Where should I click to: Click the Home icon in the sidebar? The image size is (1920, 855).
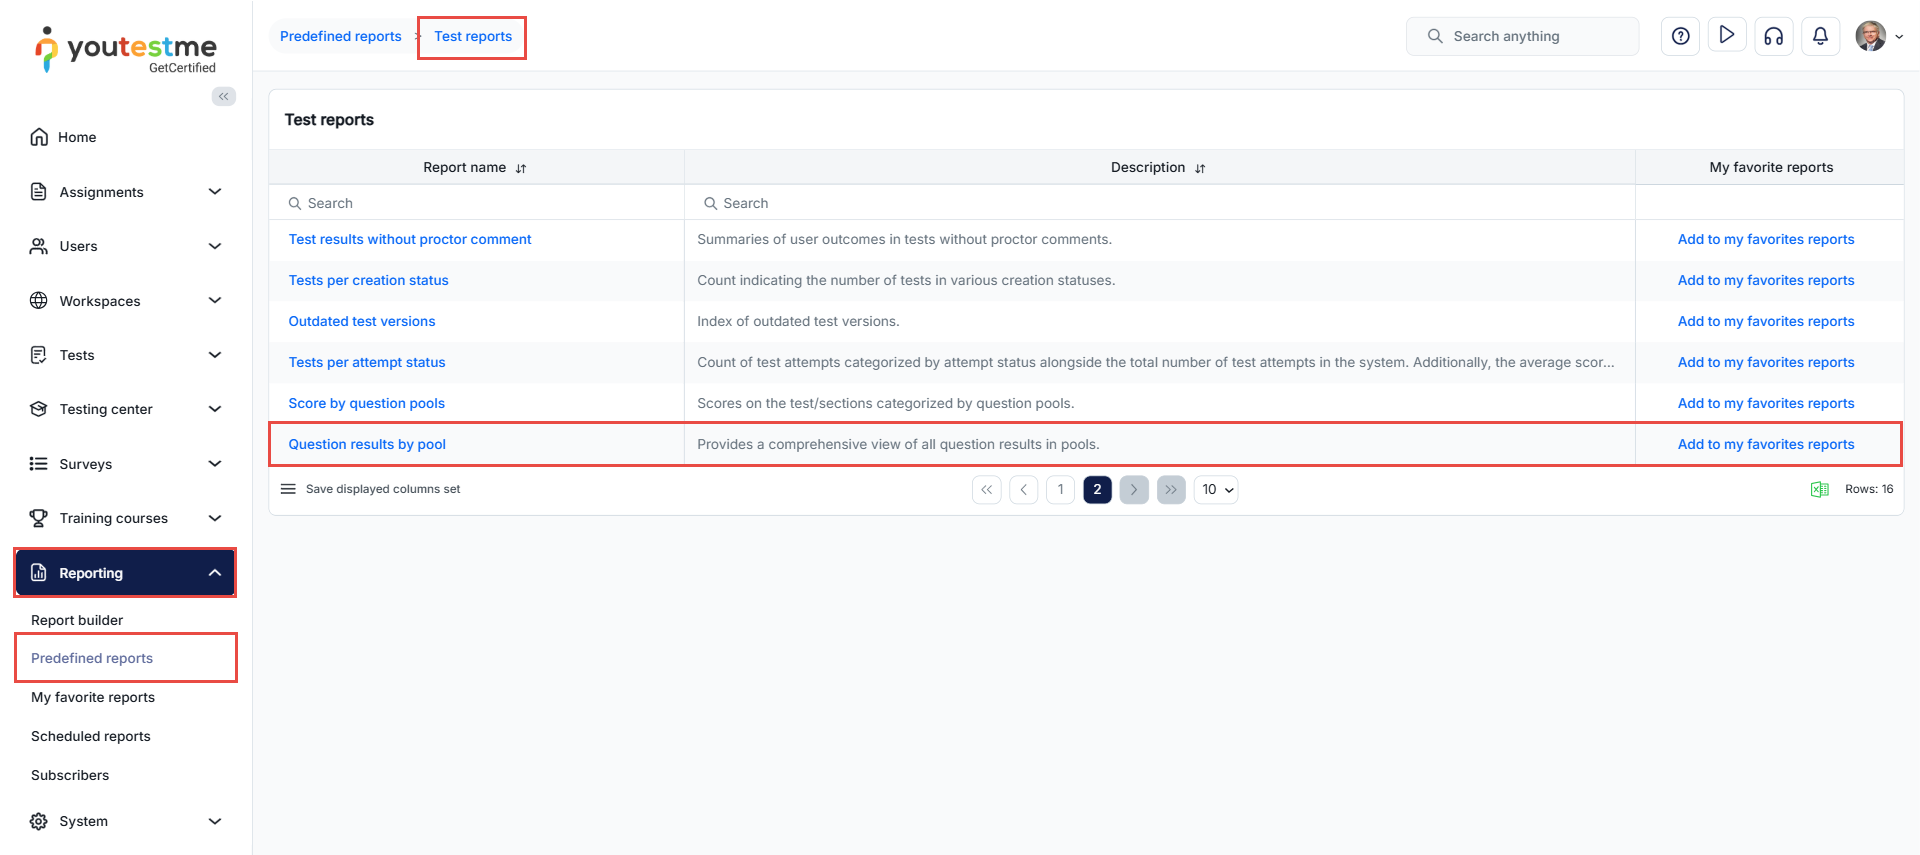pyautogui.click(x=39, y=137)
